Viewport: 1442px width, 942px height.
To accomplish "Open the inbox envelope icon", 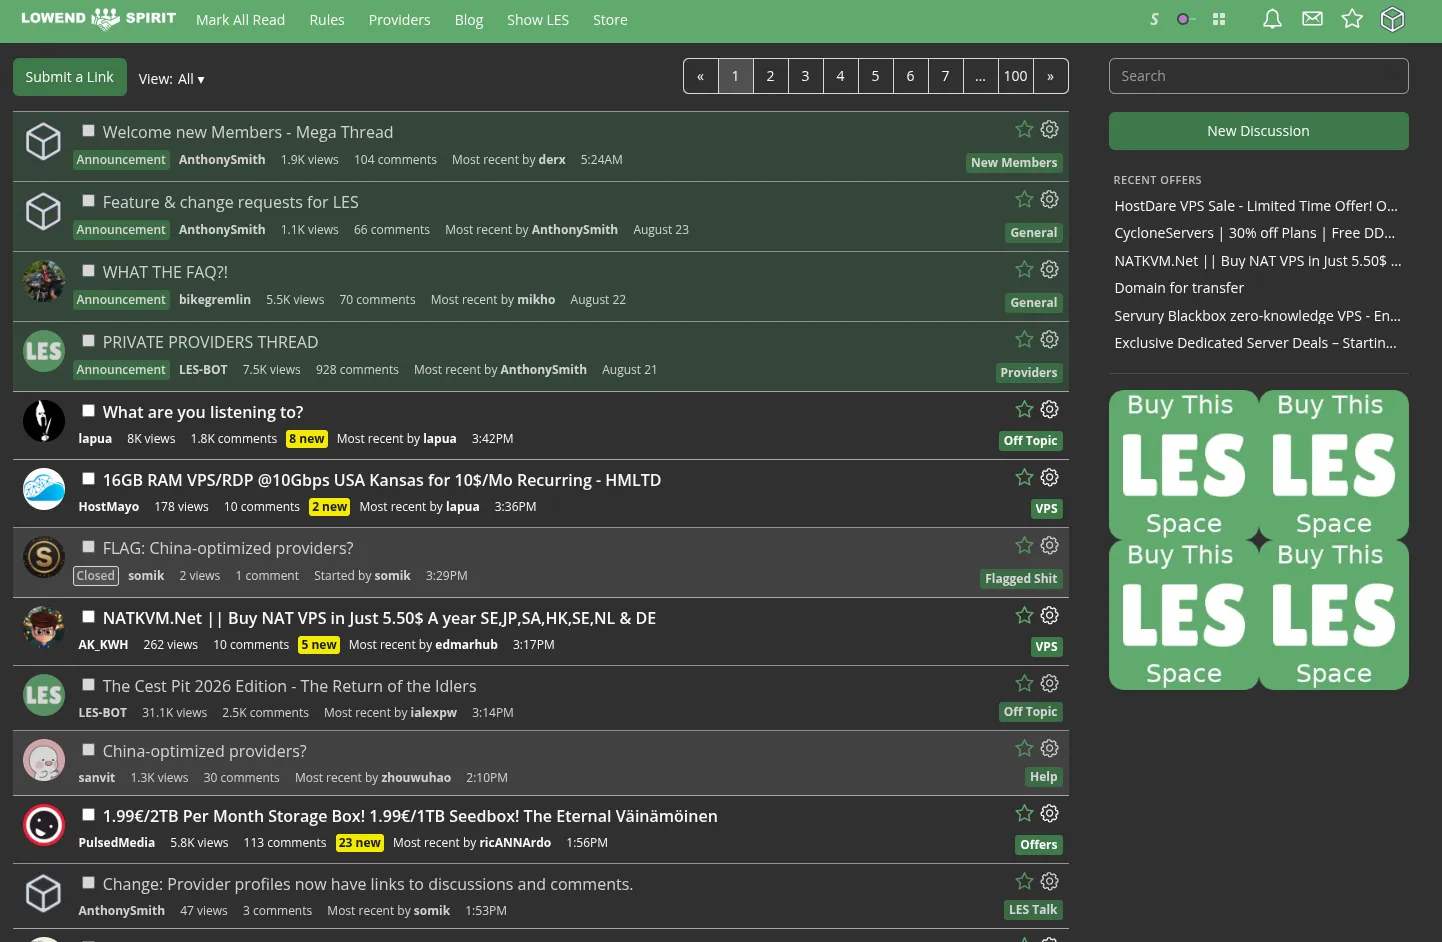I will pos(1312,19).
